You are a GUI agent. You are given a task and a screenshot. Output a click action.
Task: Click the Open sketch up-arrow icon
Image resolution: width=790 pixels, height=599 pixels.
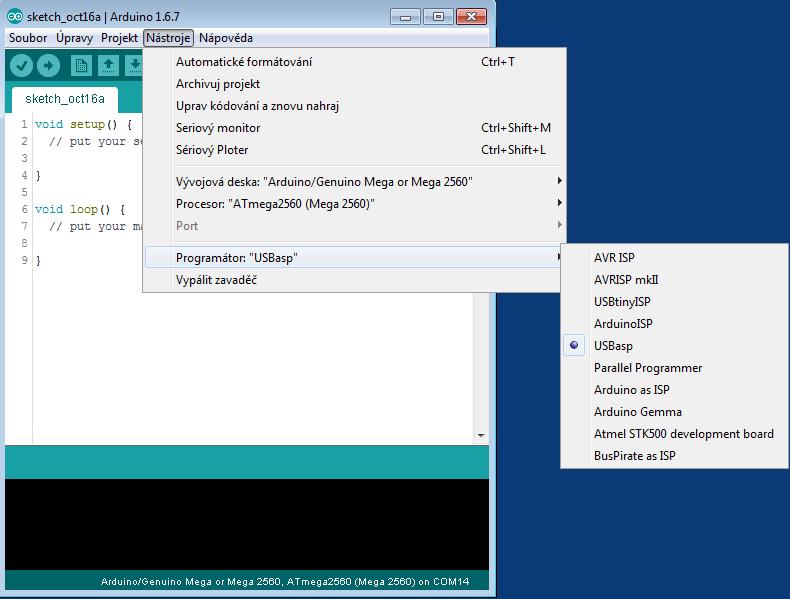tap(107, 66)
